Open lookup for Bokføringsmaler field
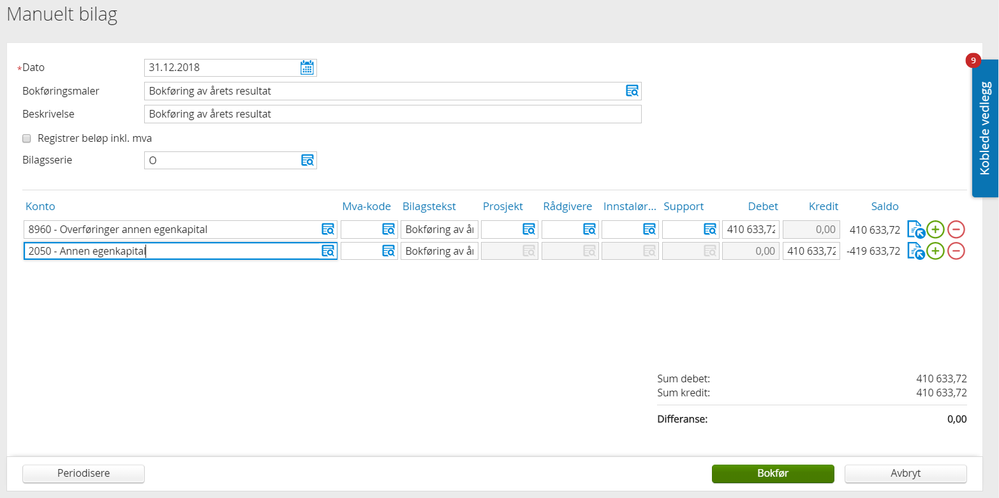The image size is (999, 498). 632,91
